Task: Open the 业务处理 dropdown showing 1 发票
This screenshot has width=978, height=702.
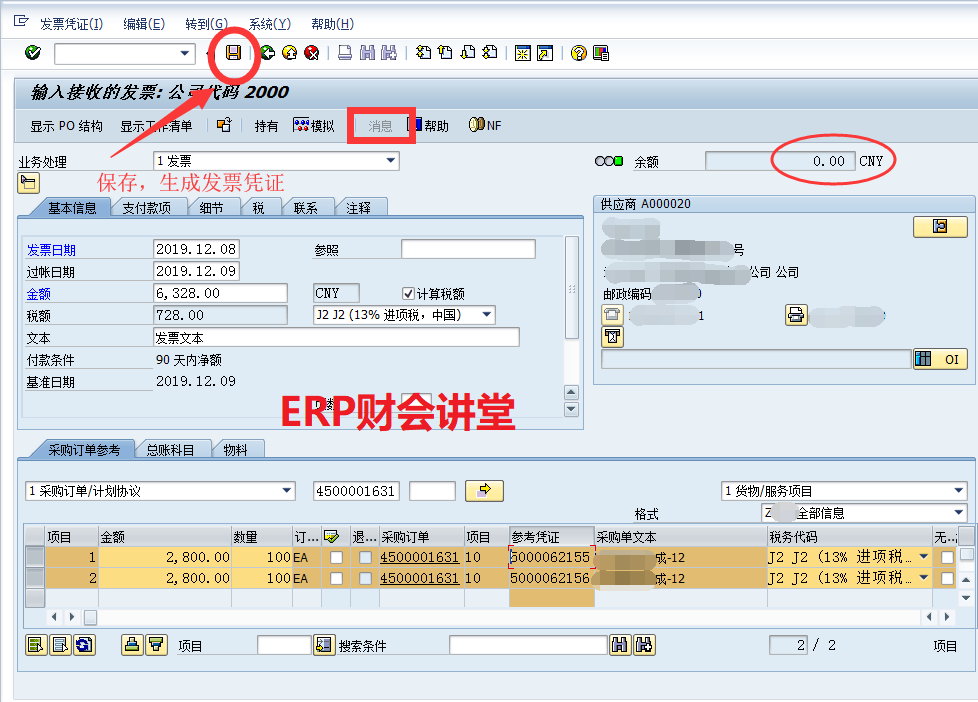Action: click(x=390, y=161)
